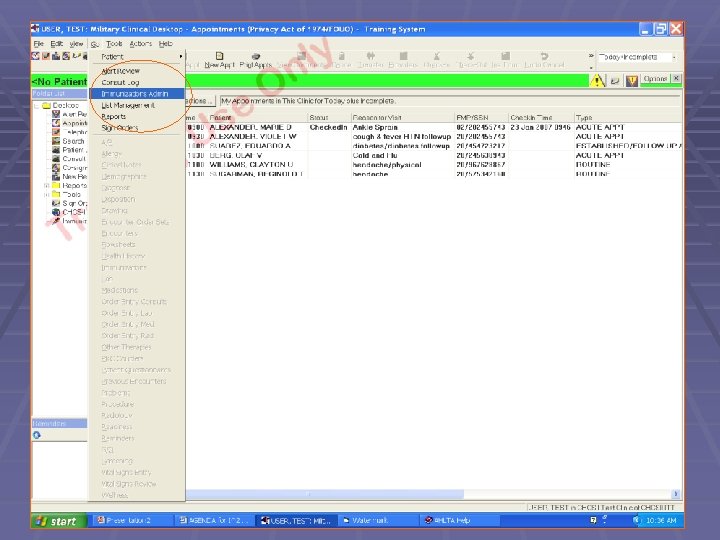Open the File menu
Viewport: 720px width, 540px height.
click(39, 44)
